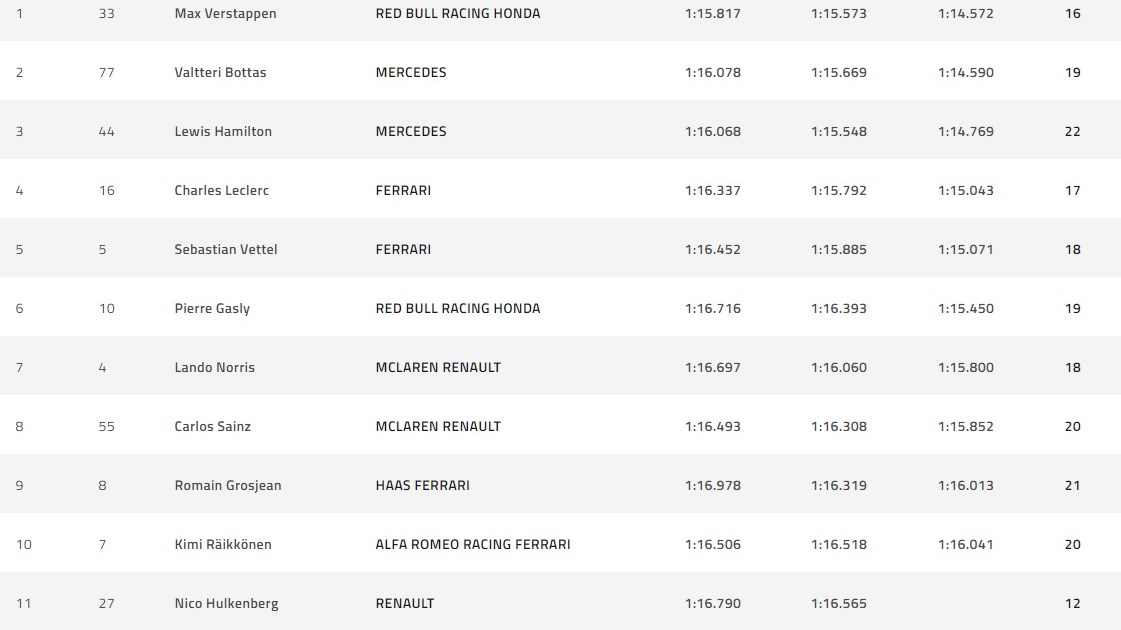Click Hamilton's lap count 22
Viewport: 1121px width, 630px height.
(x=1072, y=132)
